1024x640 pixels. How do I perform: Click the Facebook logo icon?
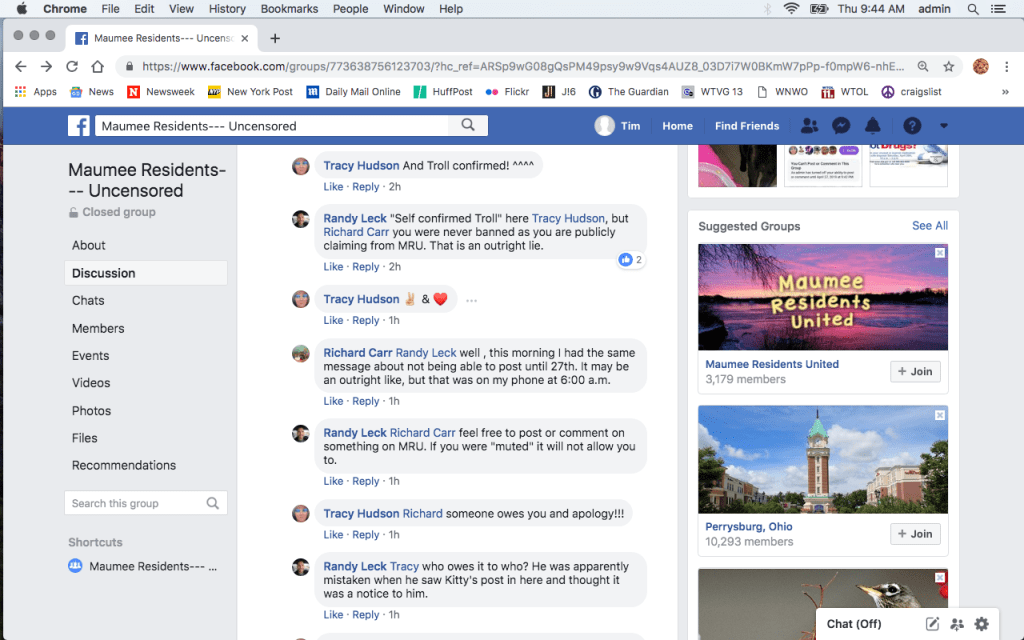79,126
